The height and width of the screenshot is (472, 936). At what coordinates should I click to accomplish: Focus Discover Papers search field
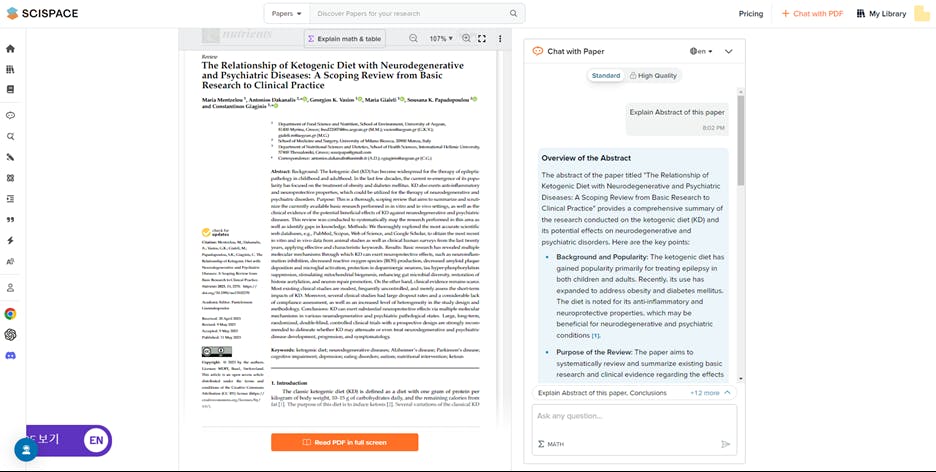[x=410, y=13]
